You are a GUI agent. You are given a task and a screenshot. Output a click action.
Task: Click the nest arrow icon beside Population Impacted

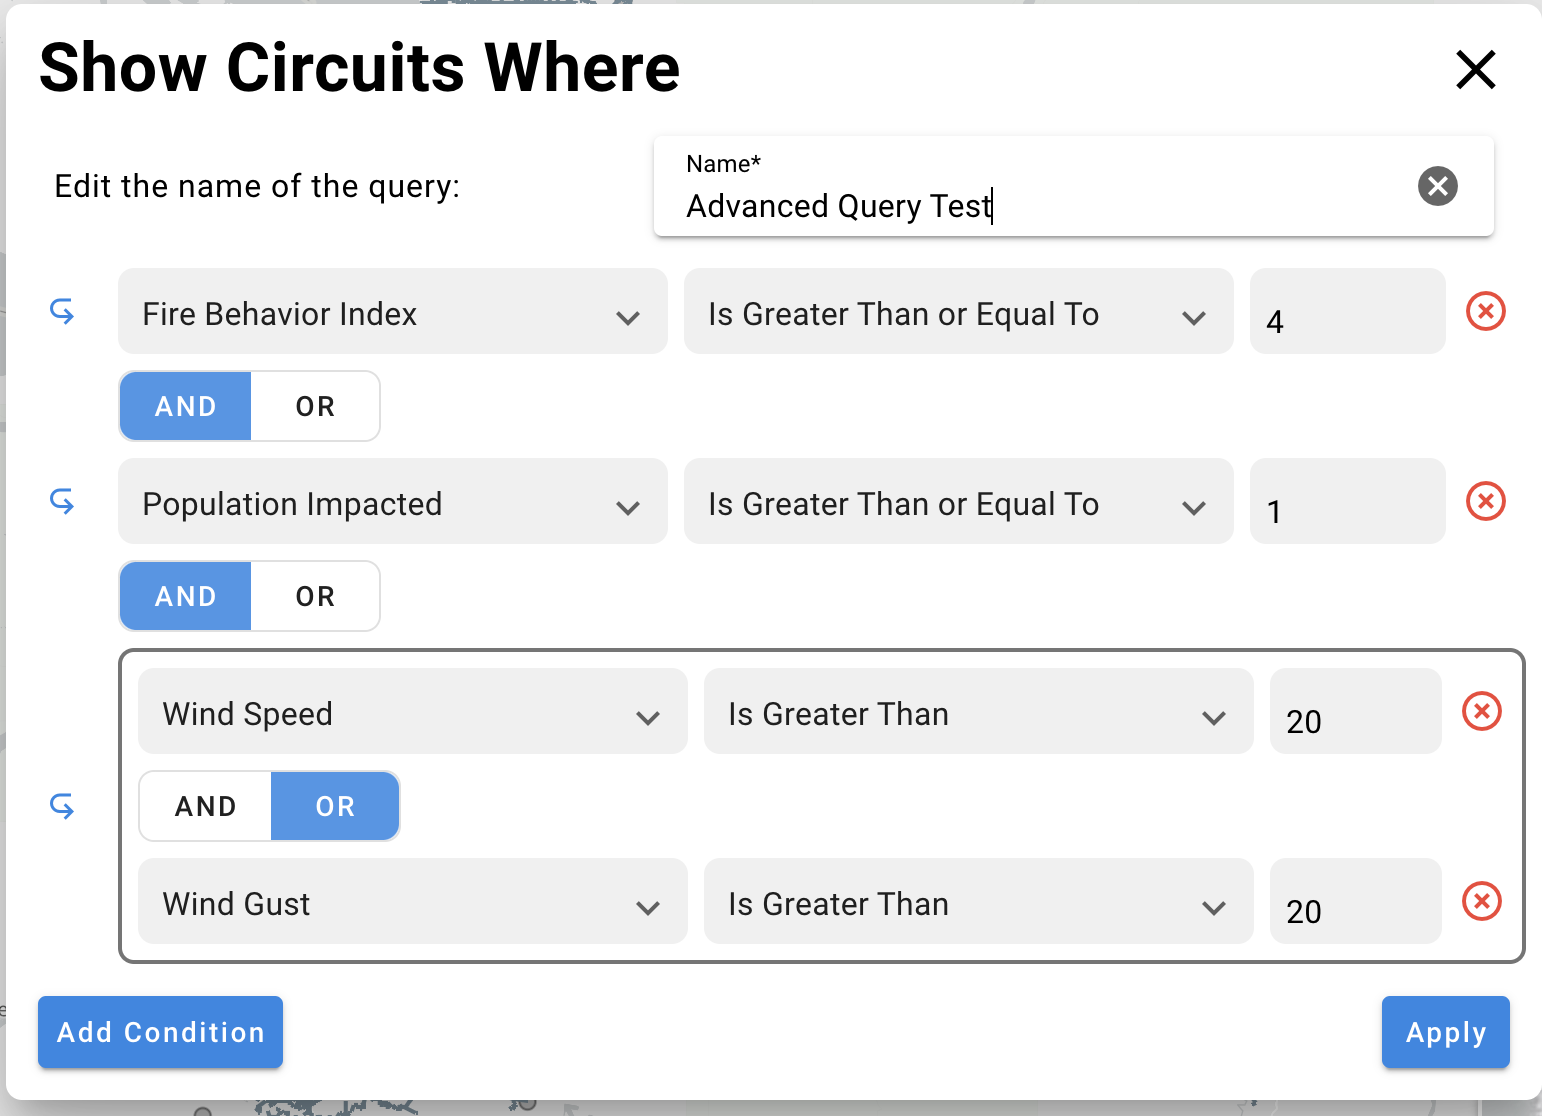click(63, 501)
